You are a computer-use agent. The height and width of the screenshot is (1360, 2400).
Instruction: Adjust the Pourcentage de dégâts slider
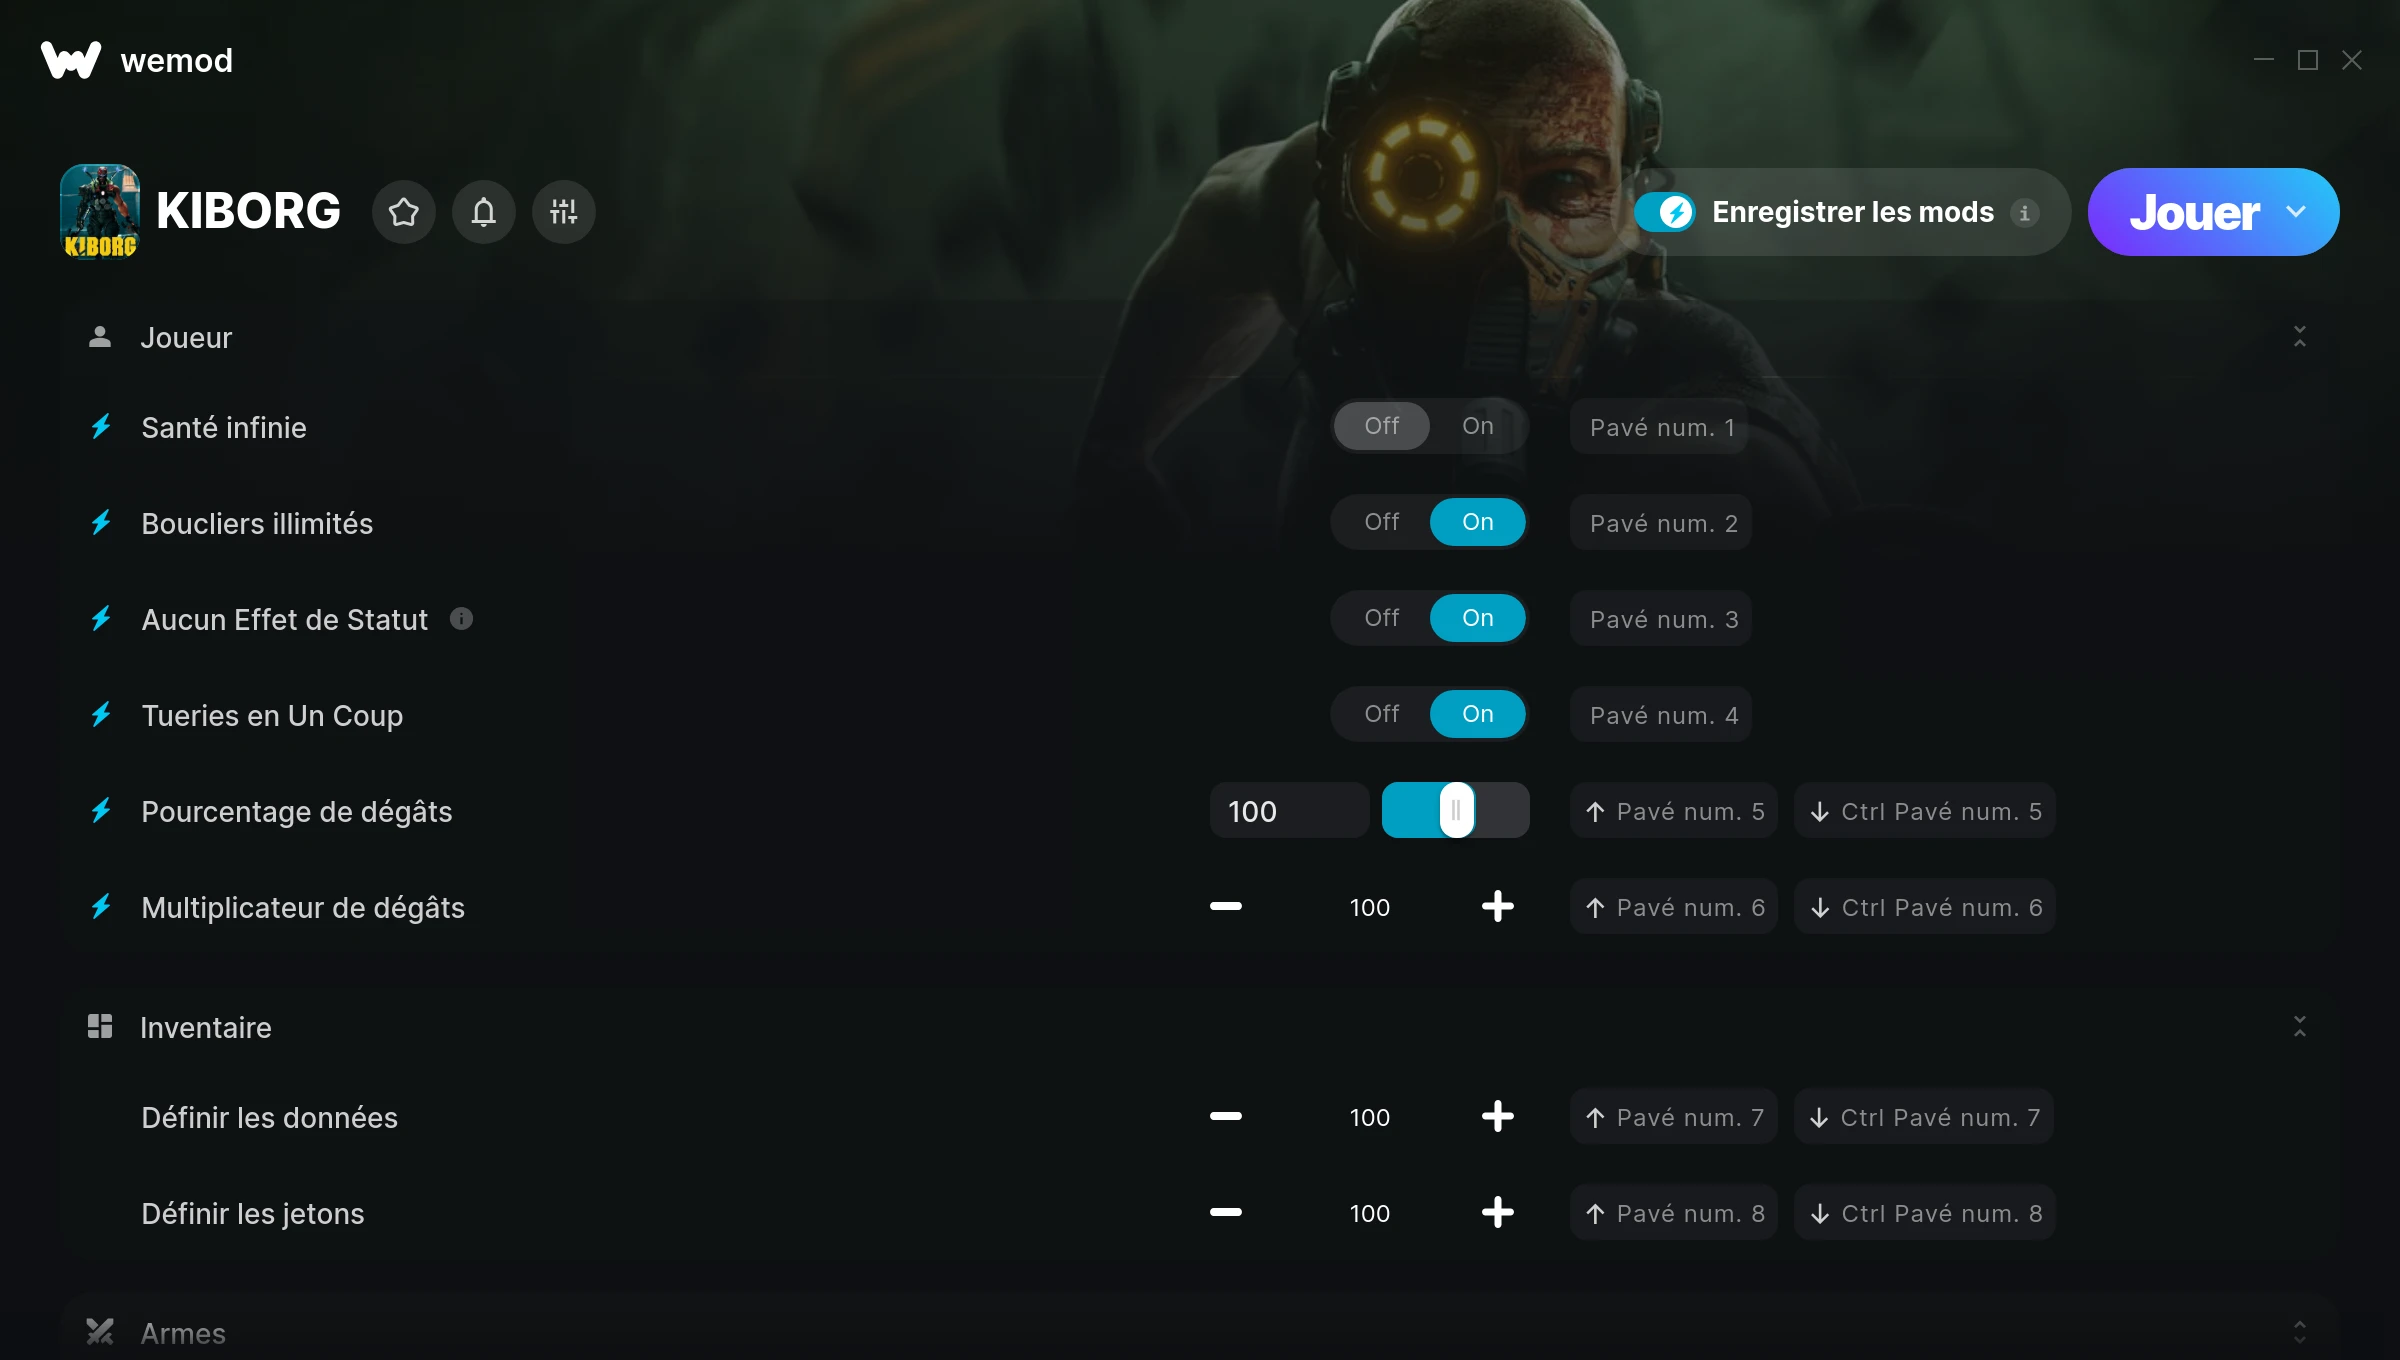1456,810
